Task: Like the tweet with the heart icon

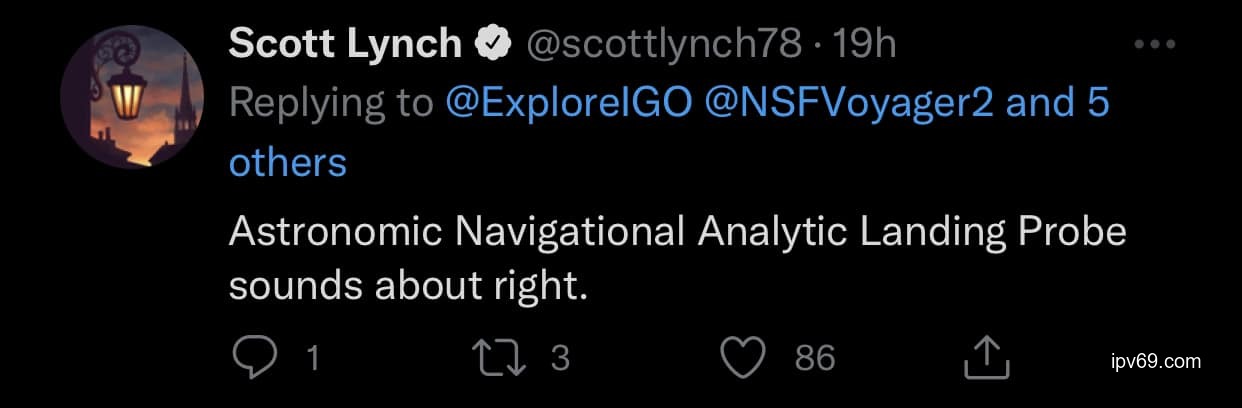Action: point(745,357)
